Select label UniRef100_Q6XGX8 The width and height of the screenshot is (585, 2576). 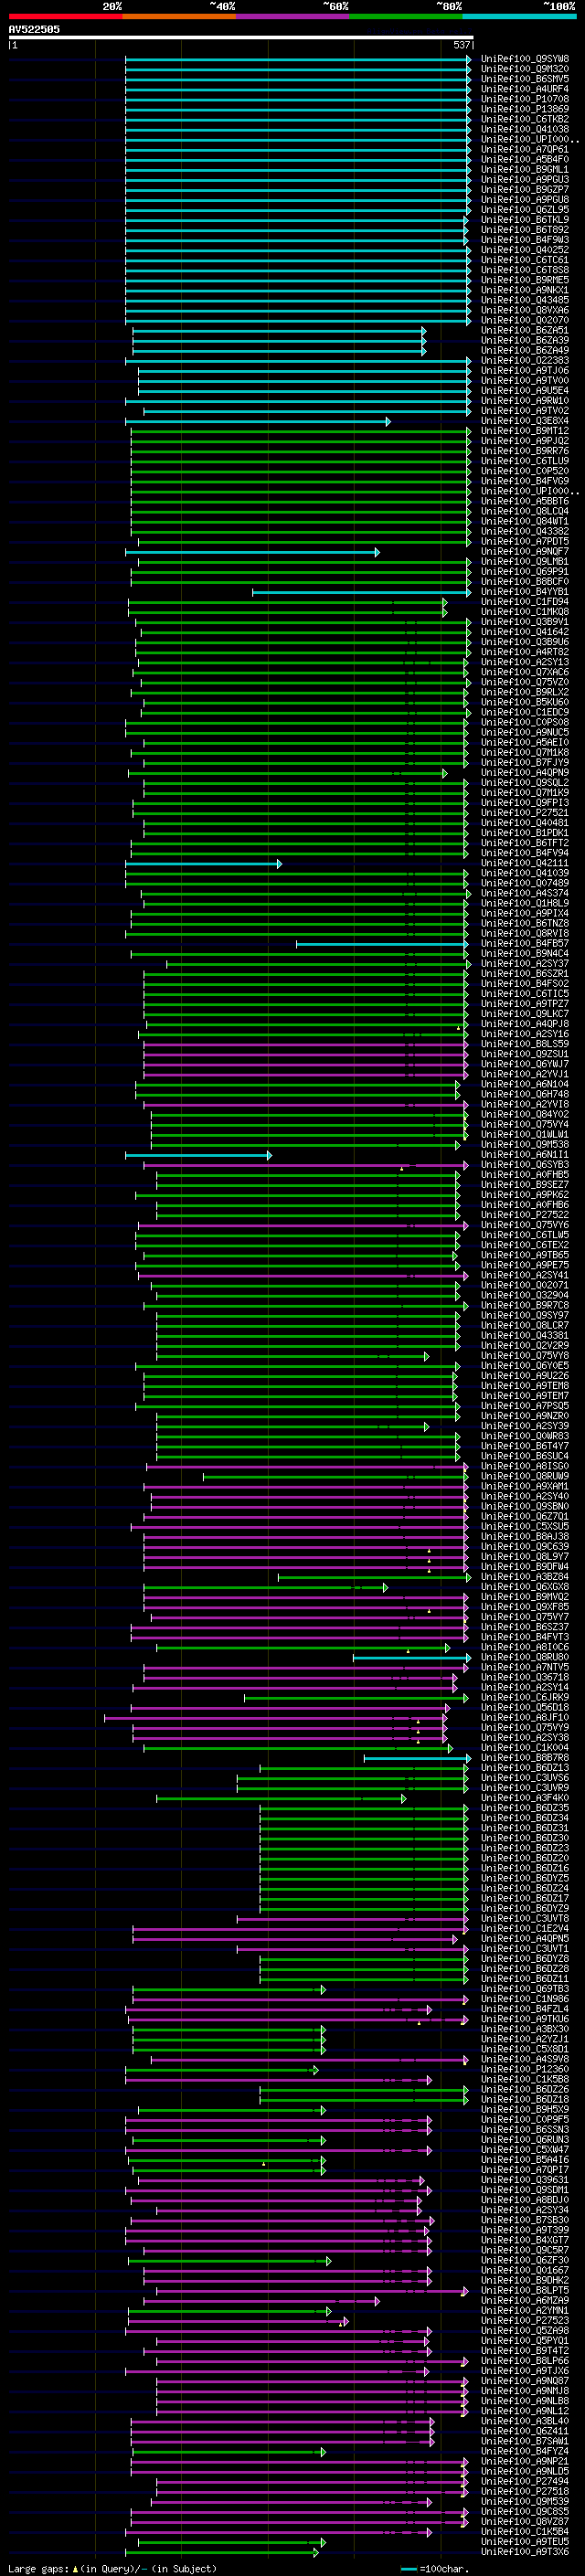(x=525, y=1588)
